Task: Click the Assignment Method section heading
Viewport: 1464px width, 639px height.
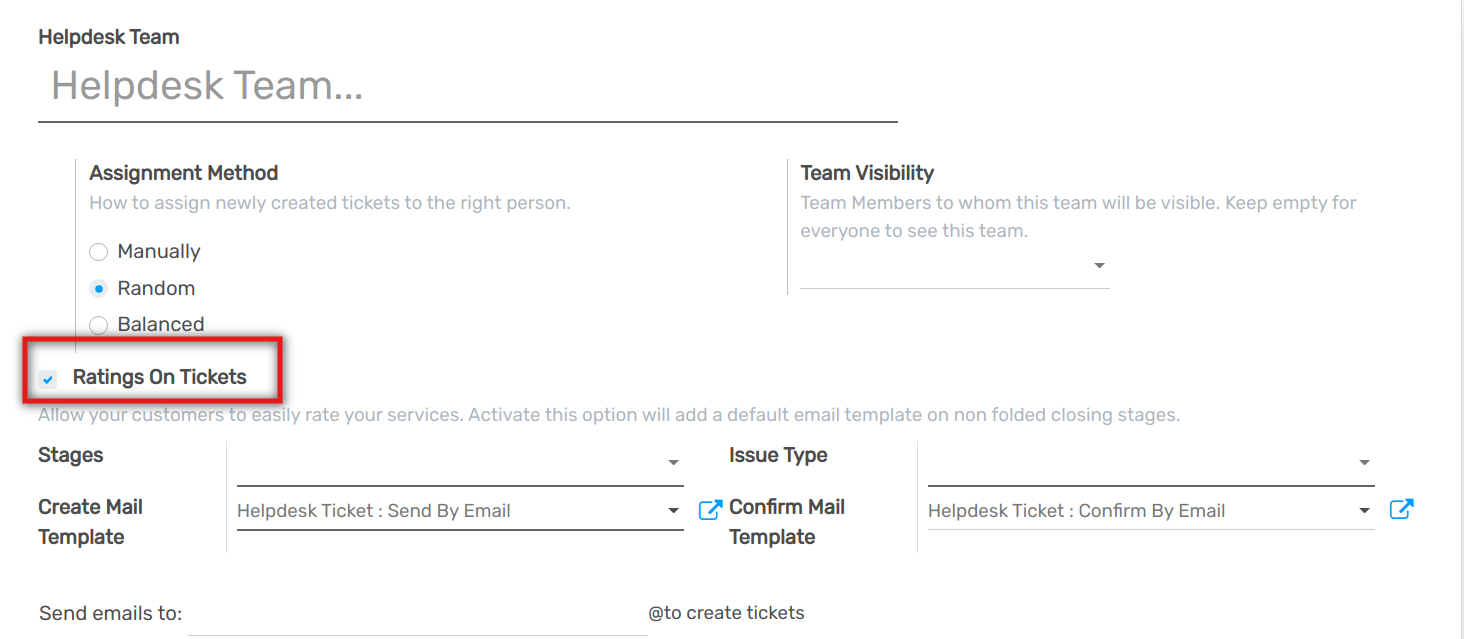Action: point(183,173)
